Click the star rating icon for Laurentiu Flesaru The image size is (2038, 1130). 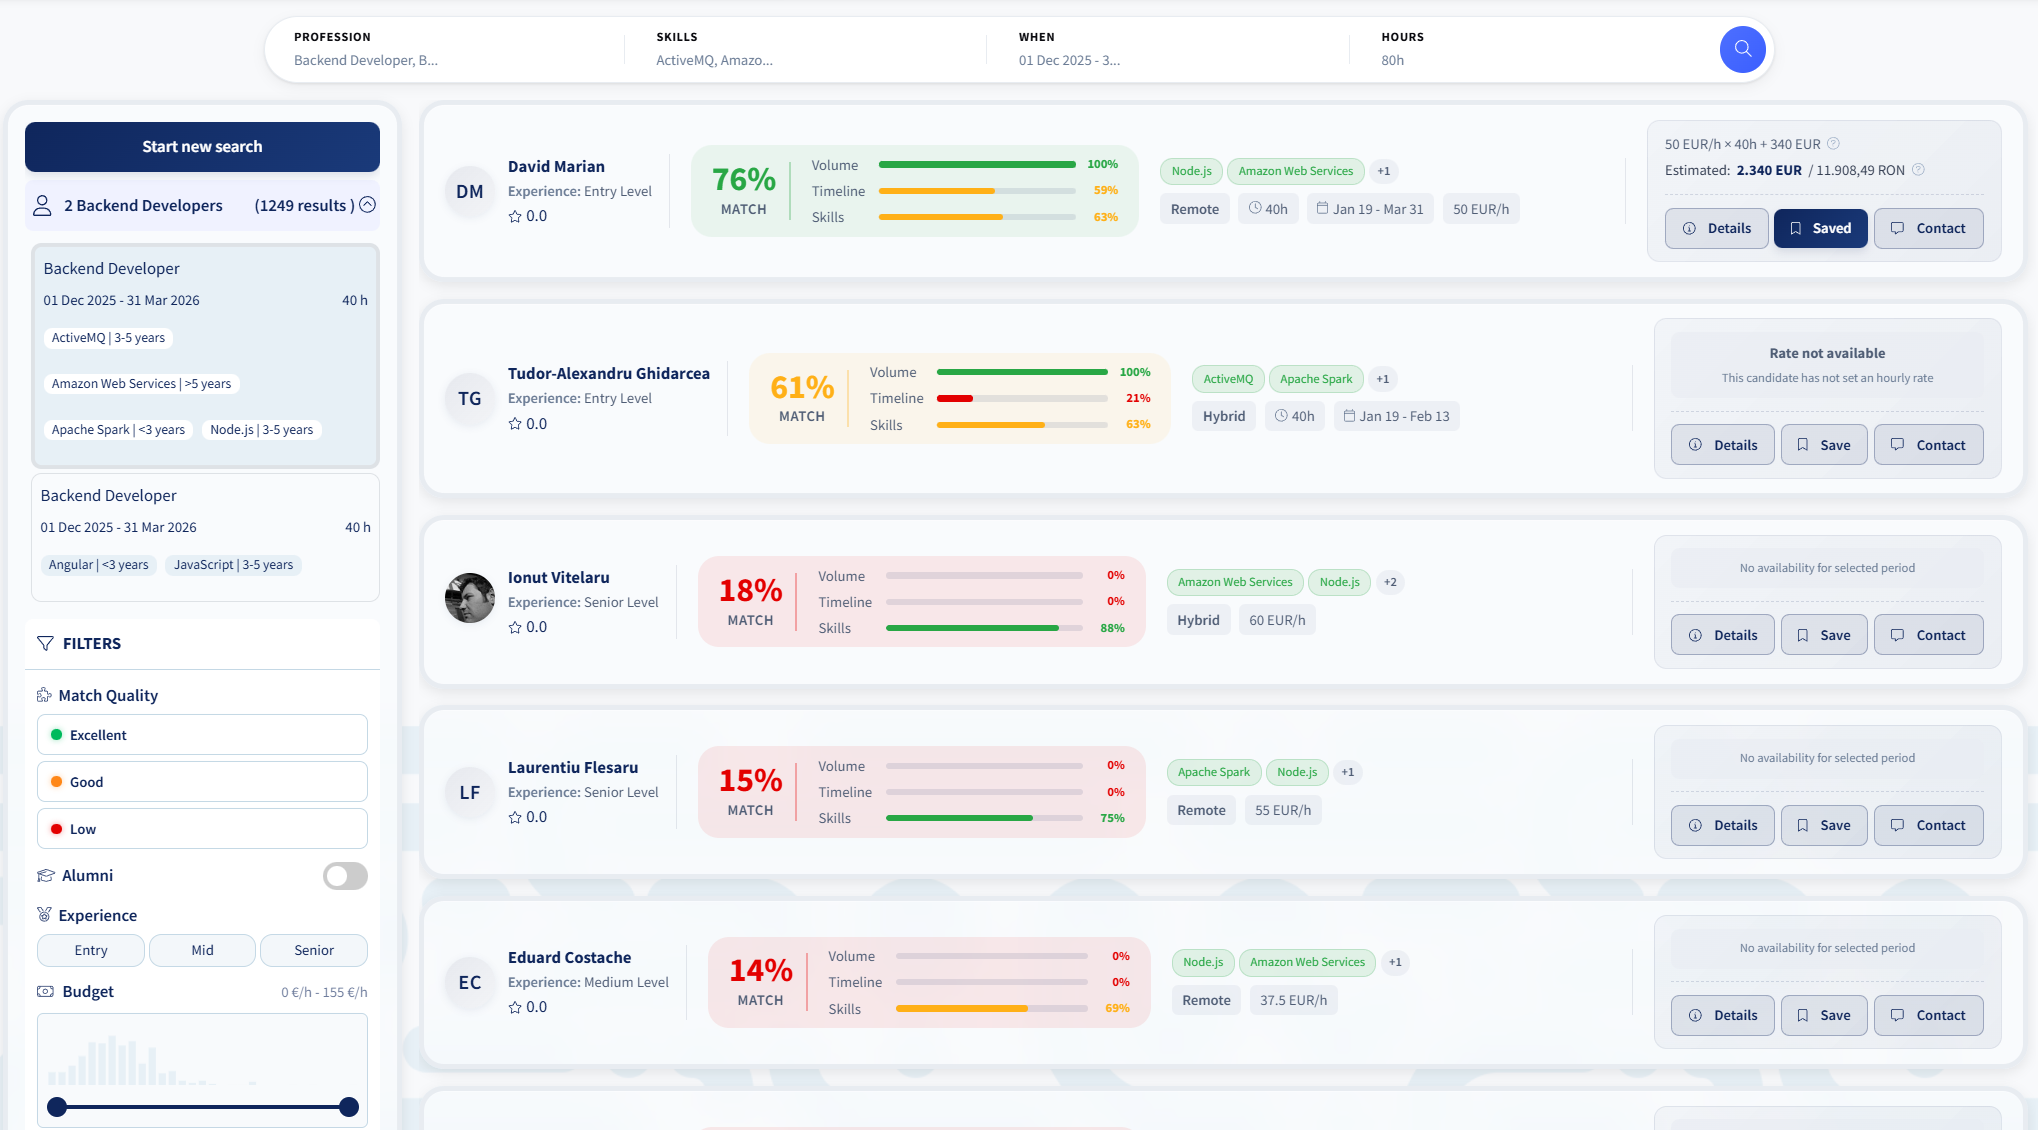tap(515, 817)
